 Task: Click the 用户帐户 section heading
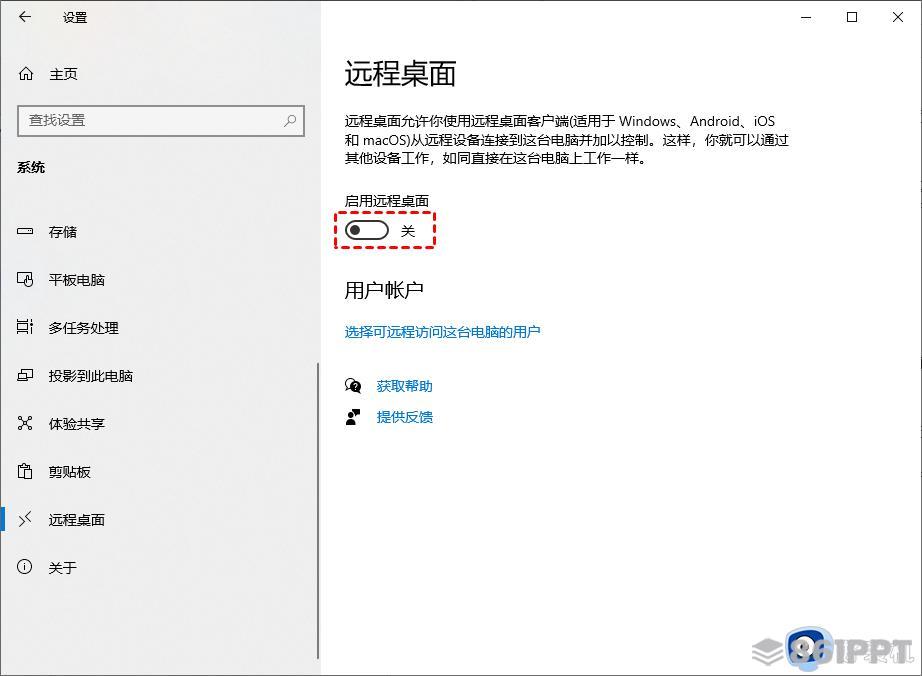pyautogui.click(x=384, y=290)
